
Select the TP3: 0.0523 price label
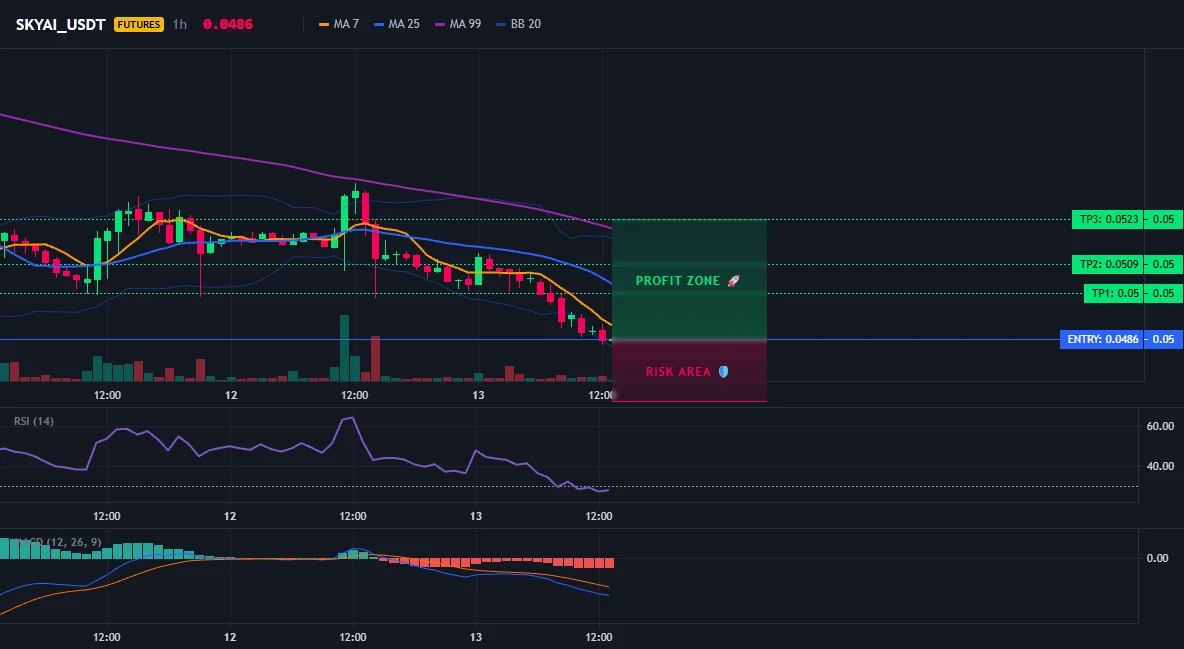point(1107,220)
